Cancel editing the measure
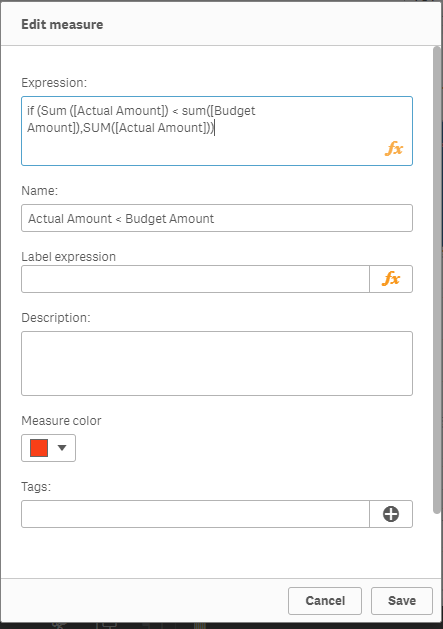Image resolution: width=443 pixels, height=629 pixels. point(325,601)
